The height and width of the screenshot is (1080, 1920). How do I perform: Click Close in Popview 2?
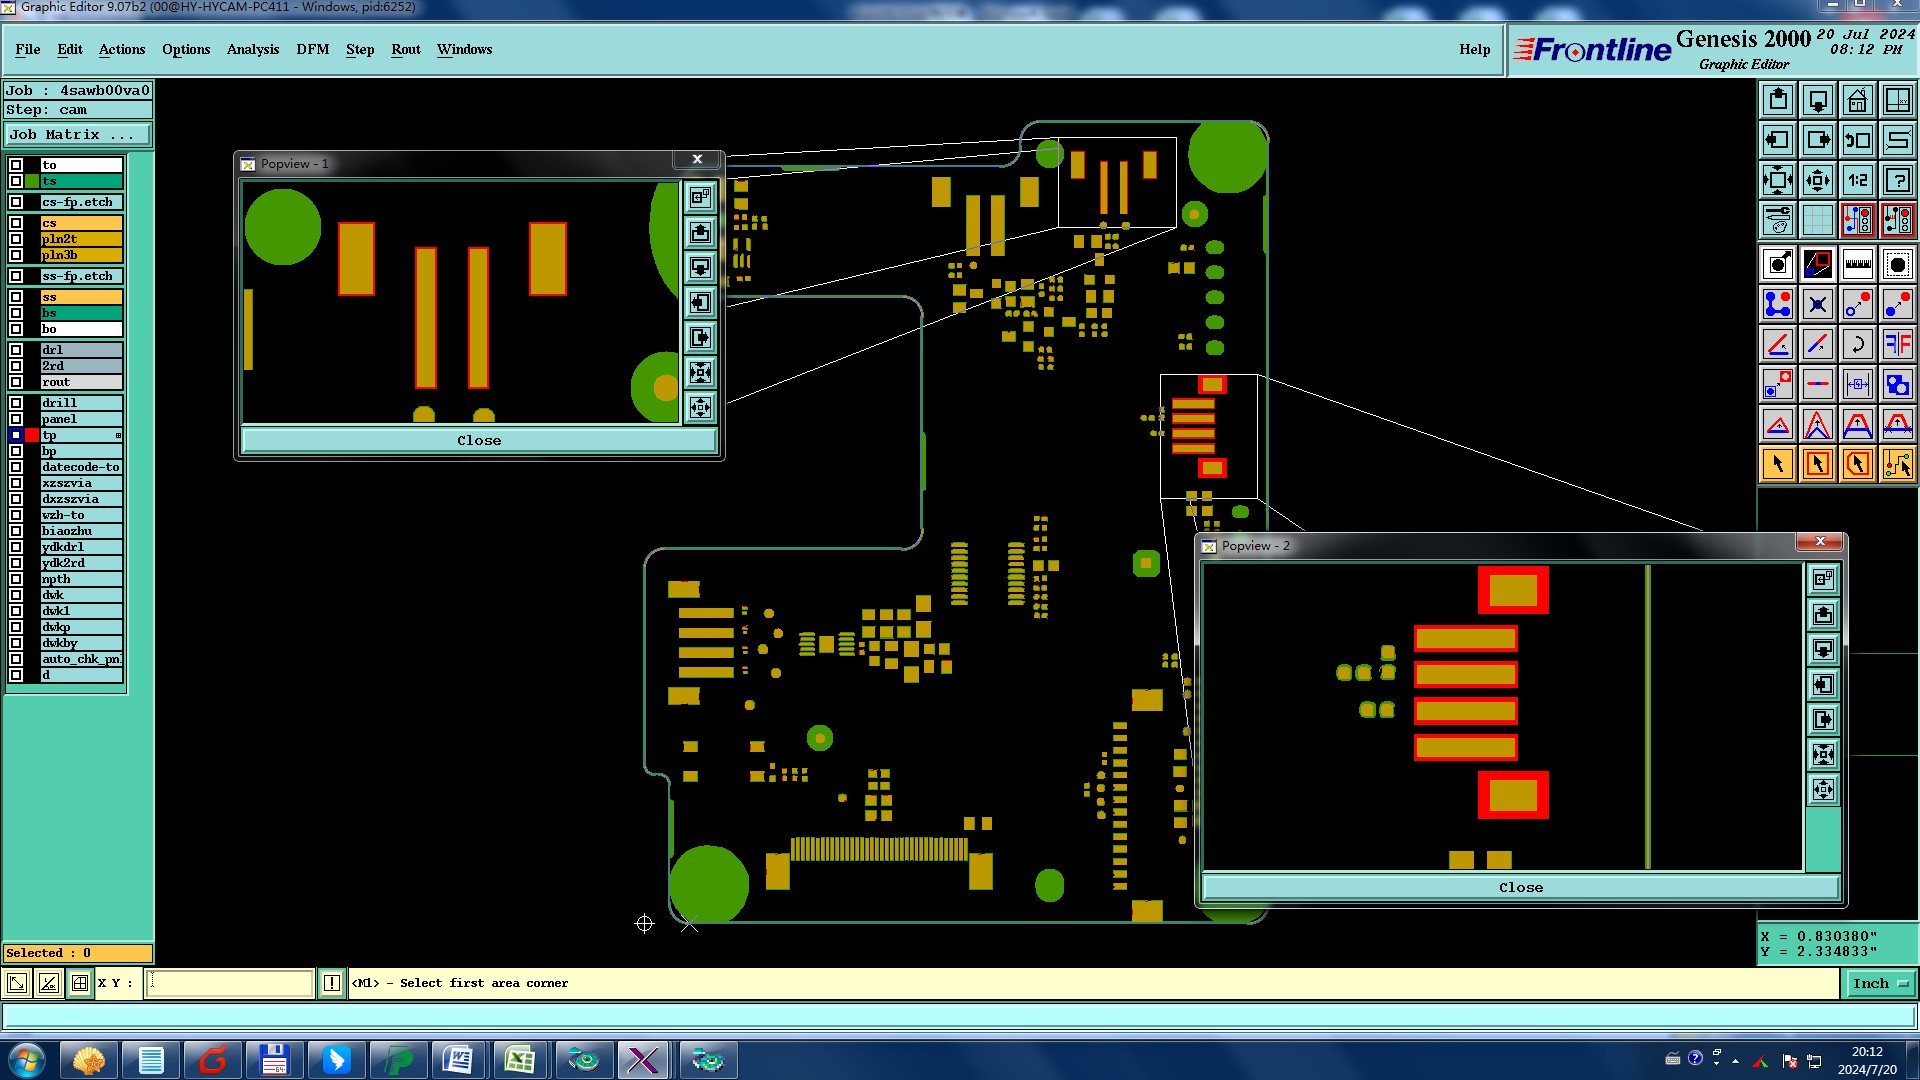[x=1520, y=887]
